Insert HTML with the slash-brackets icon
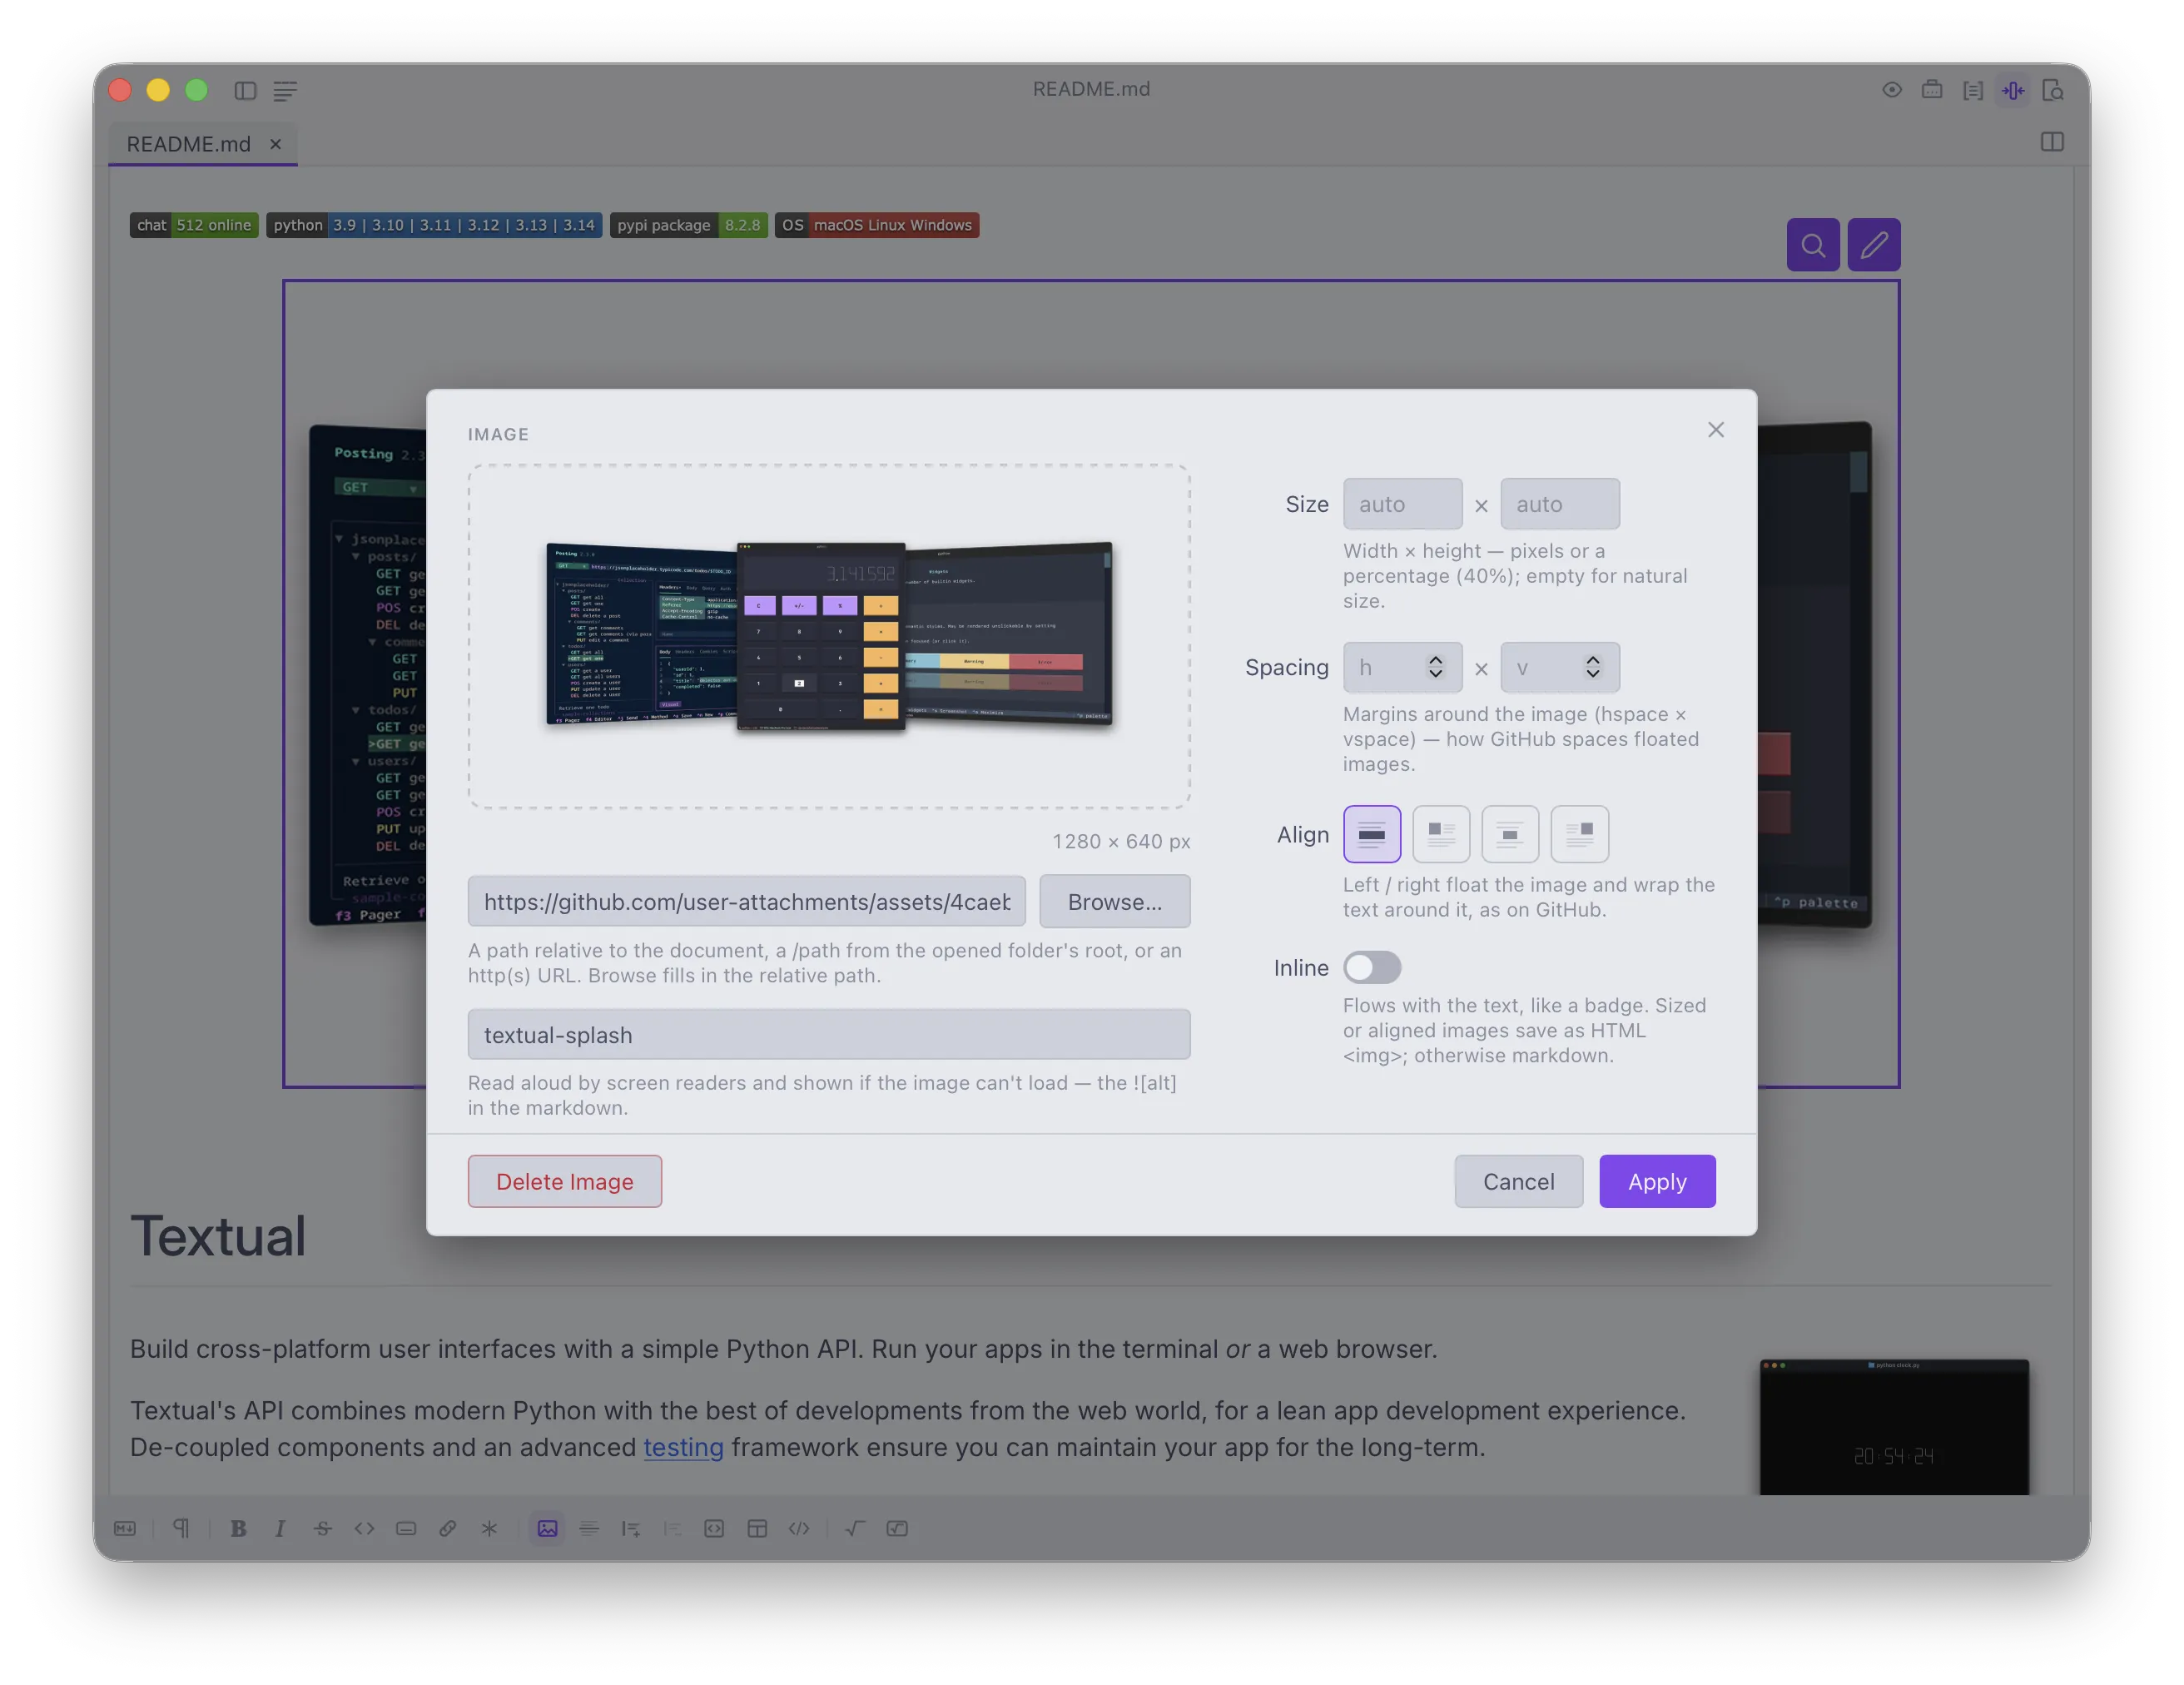This screenshot has width=2184, height=1685. 799,1528
